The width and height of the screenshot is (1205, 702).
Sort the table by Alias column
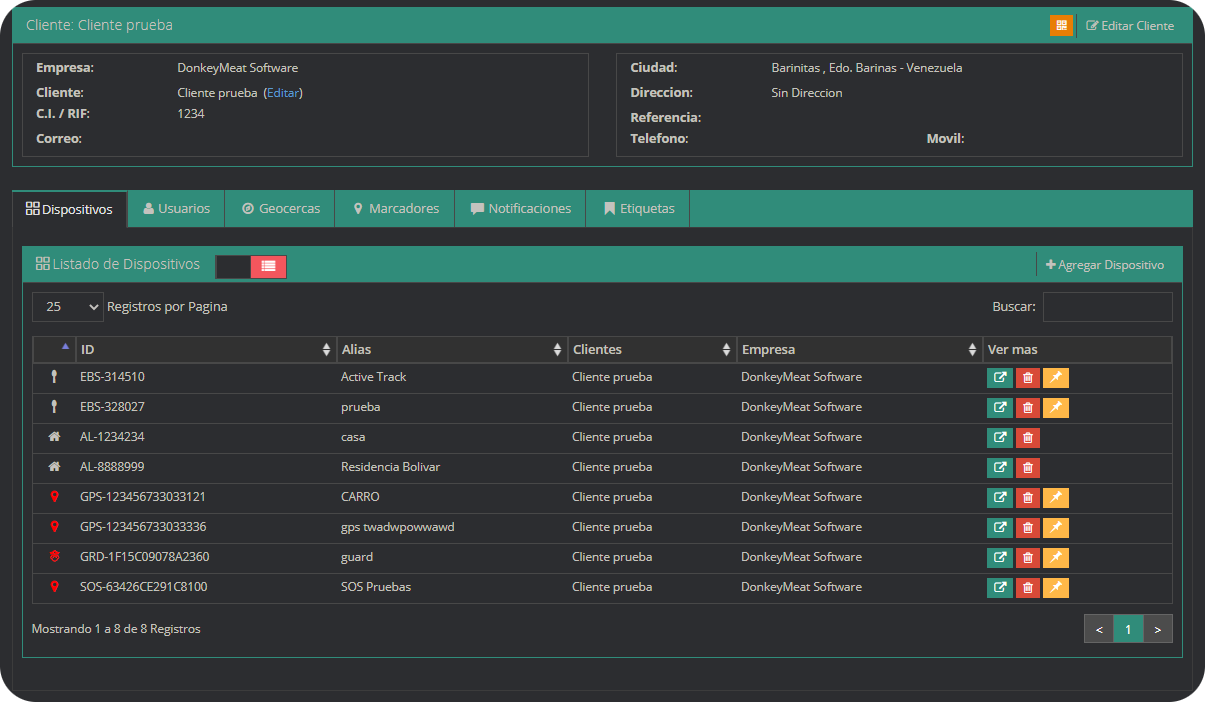point(451,350)
